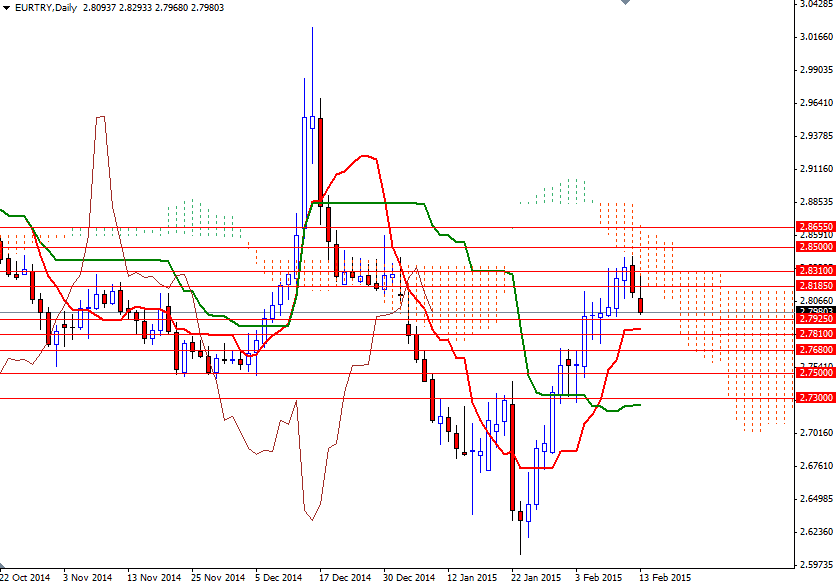Image resolution: width=836 pixels, height=584 pixels.
Task: Collapse the EURTRY,Daily info arrow
Action: pos(8,8)
